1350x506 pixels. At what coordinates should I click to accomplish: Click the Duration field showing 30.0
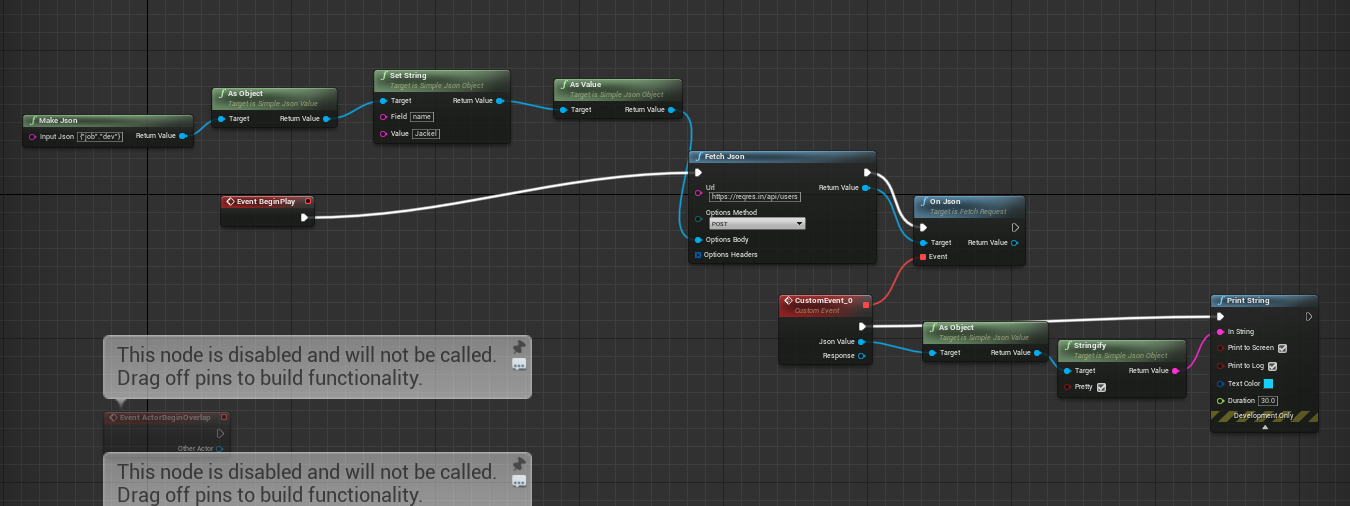tap(1268, 401)
